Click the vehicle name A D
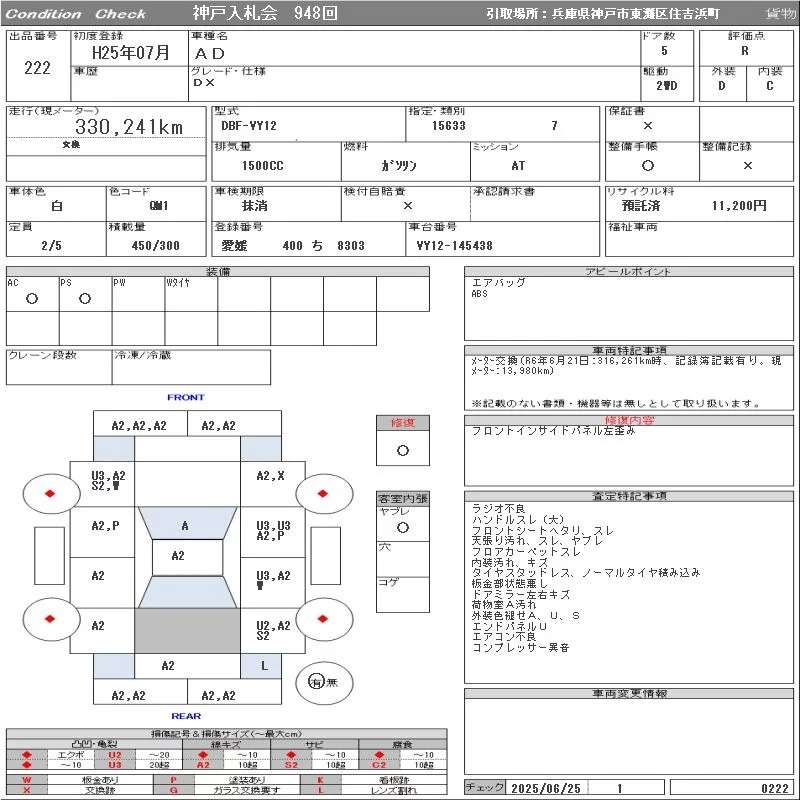The image size is (800, 800). point(210,54)
